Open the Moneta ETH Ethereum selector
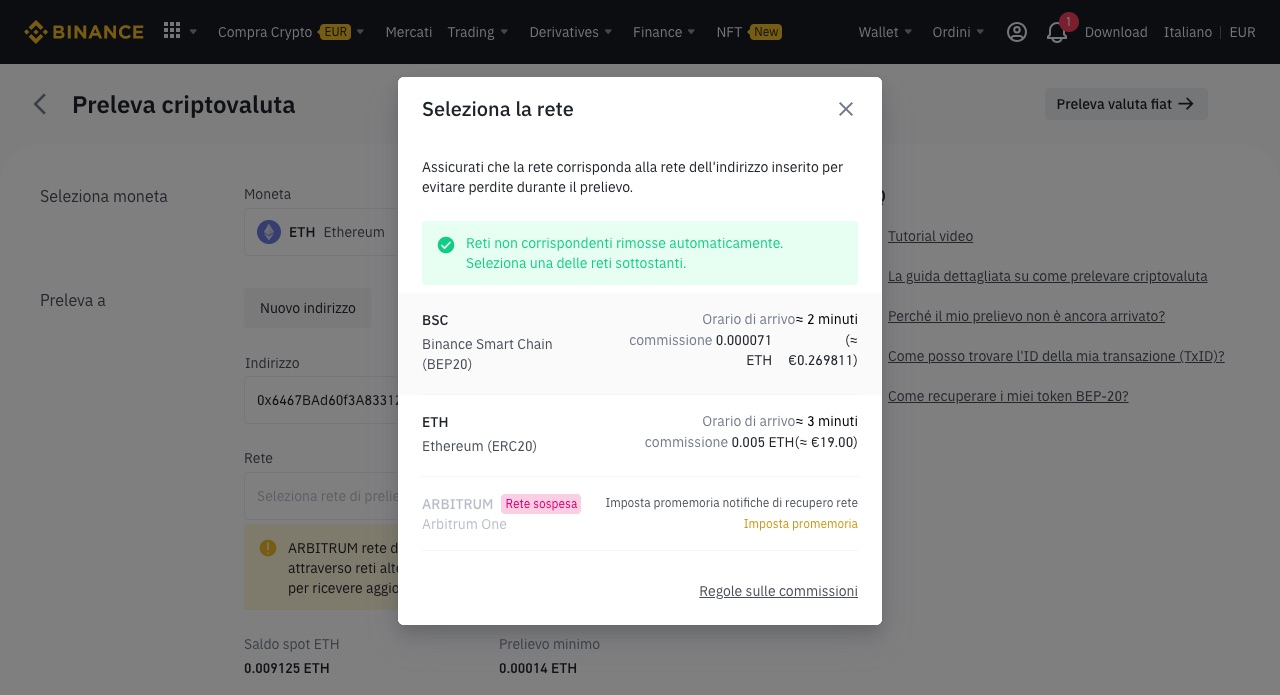Image resolution: width=1280 pixels, height=695 pixels. [x=321, y=232]
